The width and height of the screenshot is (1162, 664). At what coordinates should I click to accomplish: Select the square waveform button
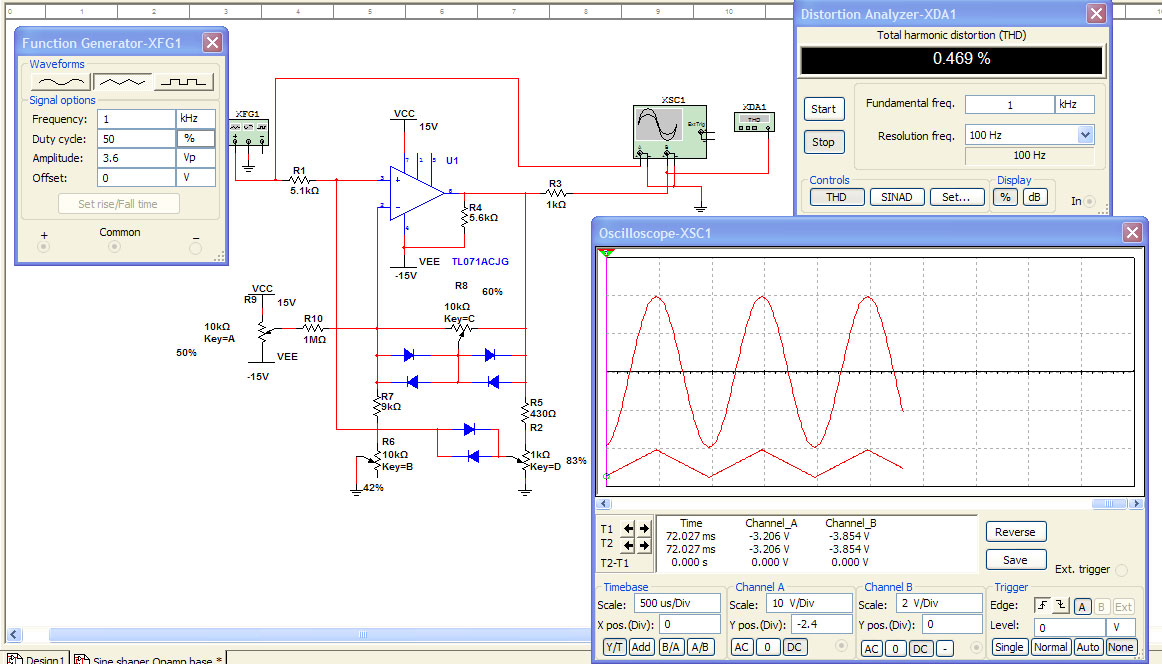tap(184, 81)
